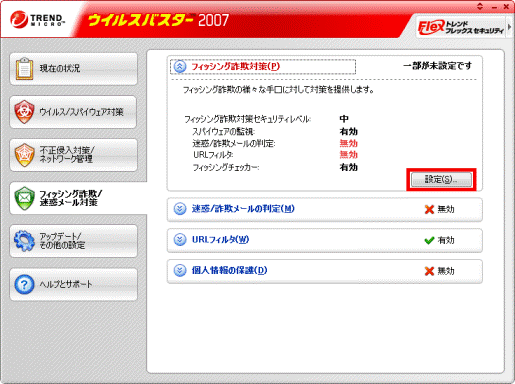The width and height of the screenshot is (515, 384).
Task: Select フィッシング詐欺/迷惑メール対策 tab
Action: coord(78,198)
